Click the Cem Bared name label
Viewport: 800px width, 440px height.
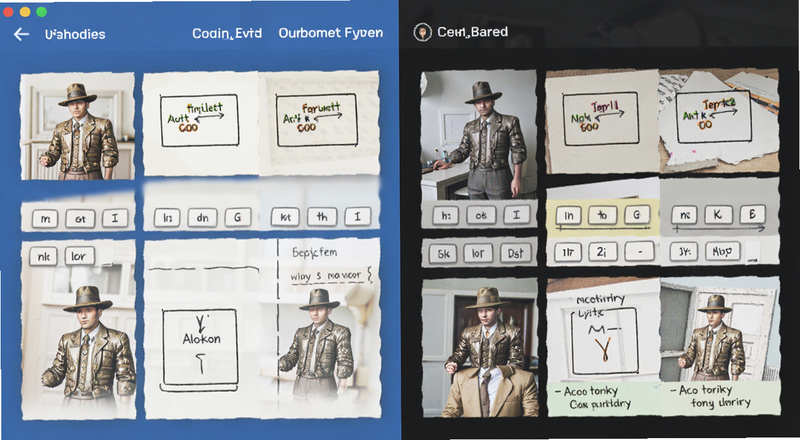pos(472,32)
